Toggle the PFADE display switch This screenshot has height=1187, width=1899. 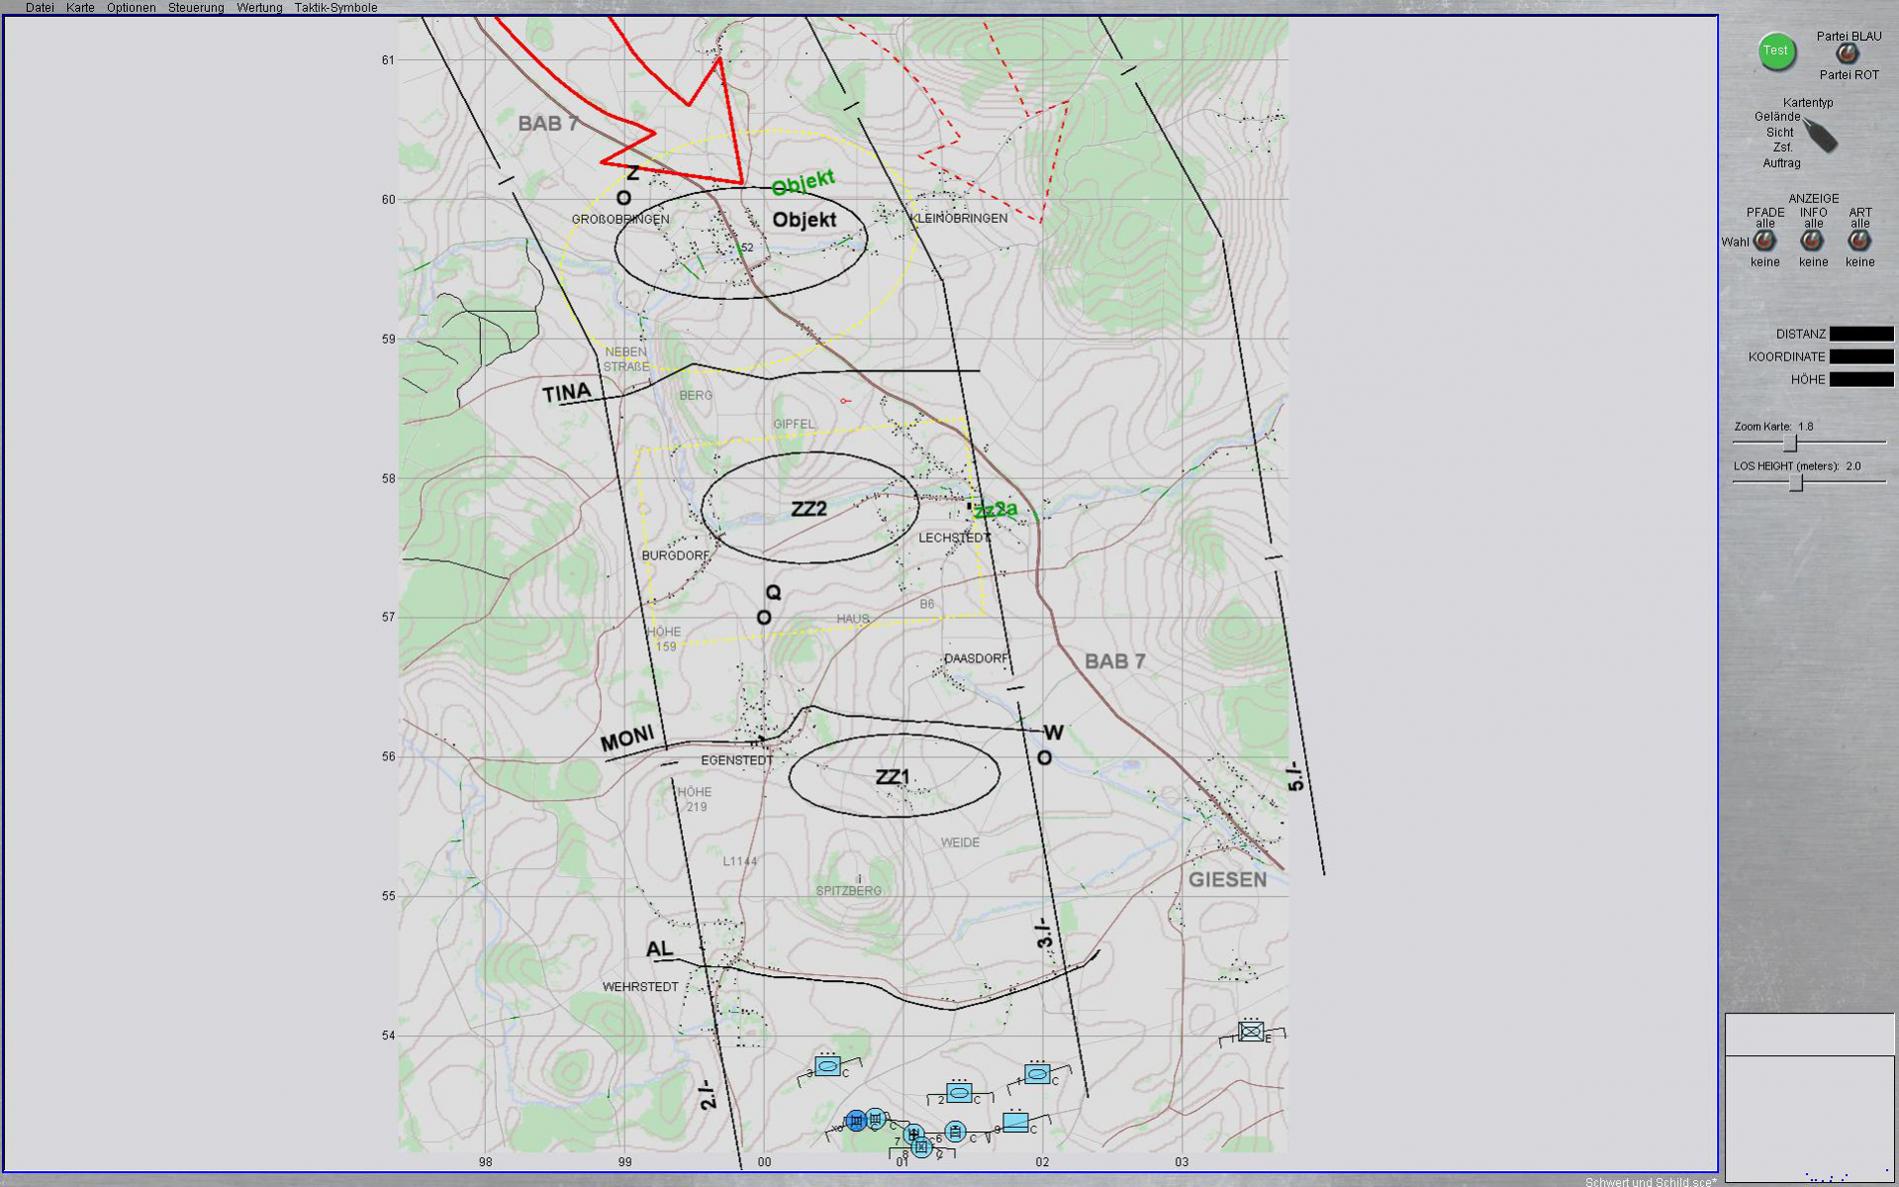pos(1764,241)
